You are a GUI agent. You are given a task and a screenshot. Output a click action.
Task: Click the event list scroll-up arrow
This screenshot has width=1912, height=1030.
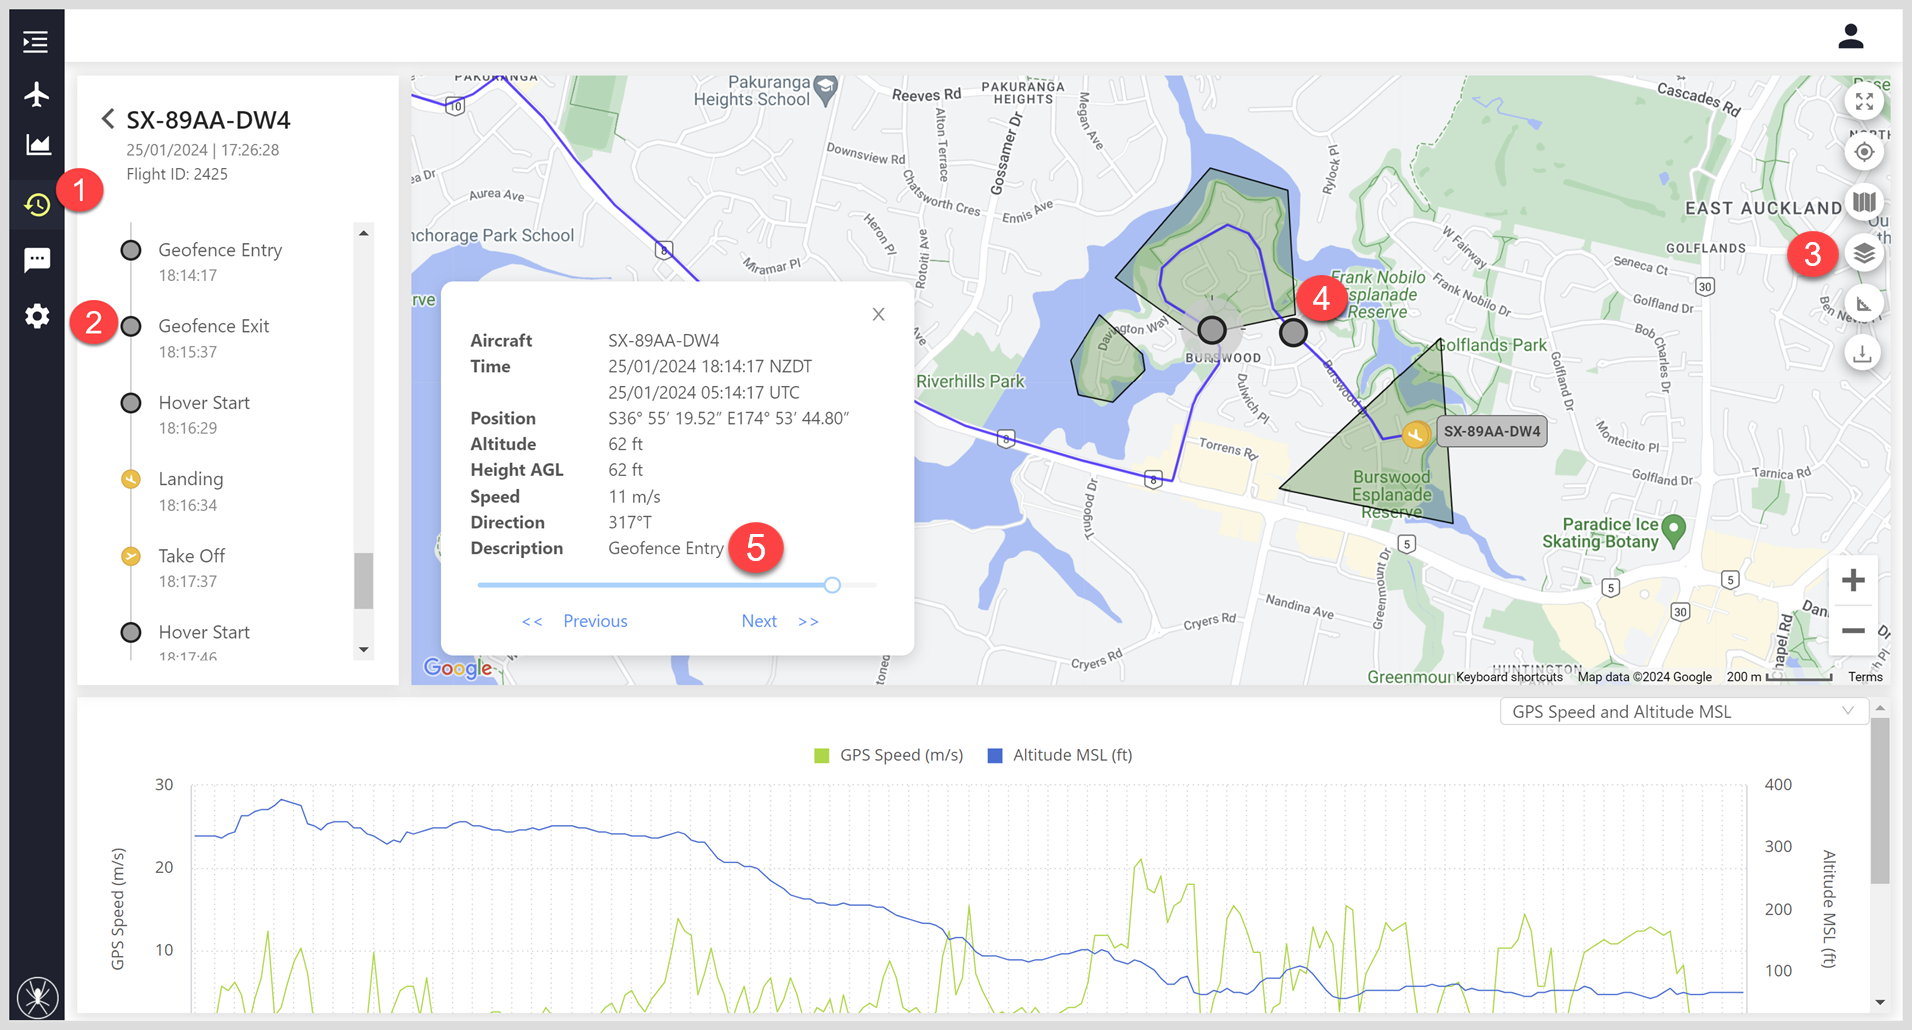(x=364, y=233)
